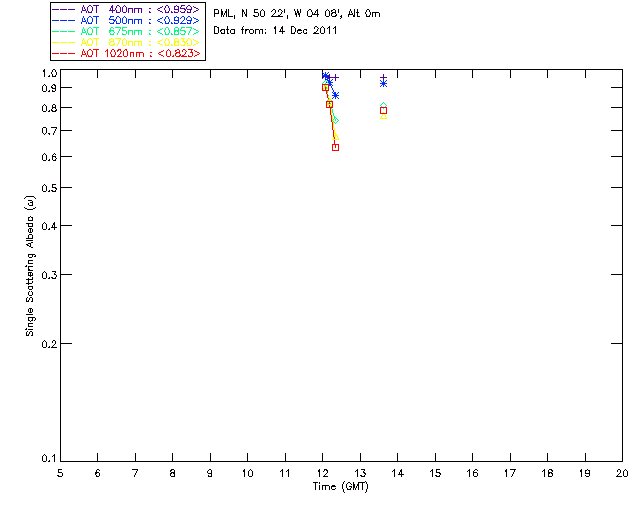Click x-axis tick label 16

click(x=472, y=473)
